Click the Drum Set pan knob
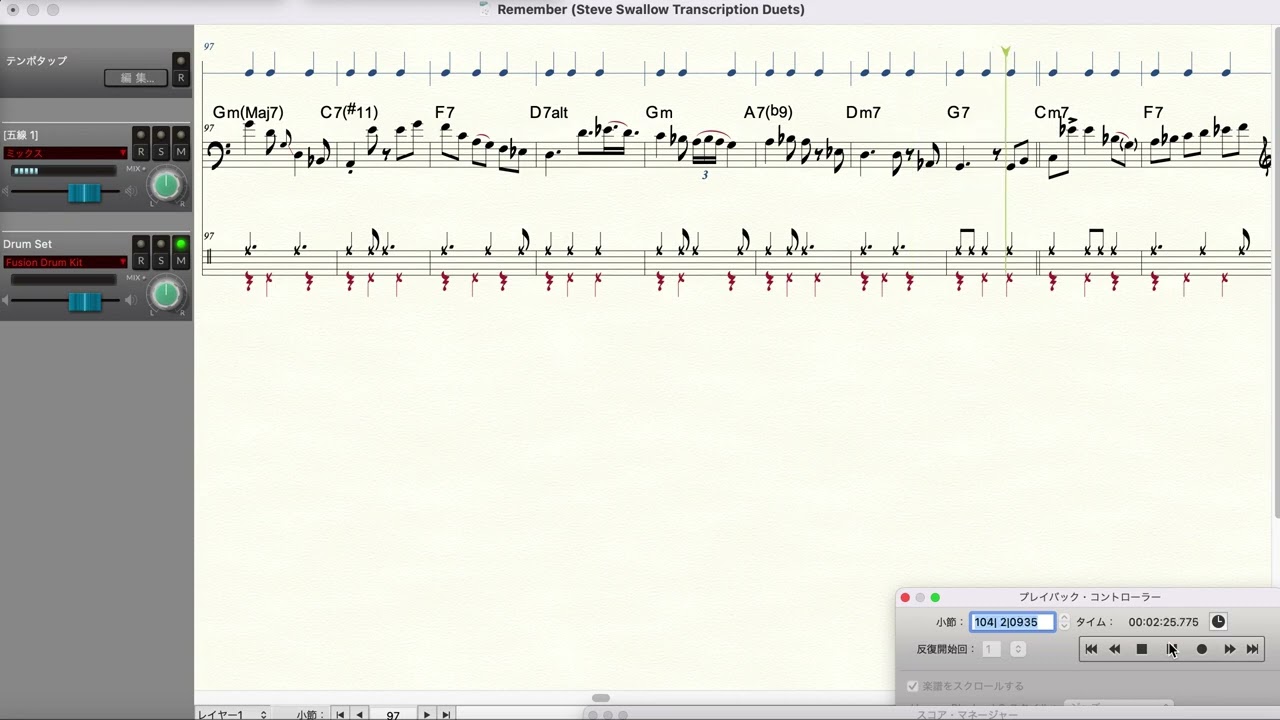 point(166,294)
